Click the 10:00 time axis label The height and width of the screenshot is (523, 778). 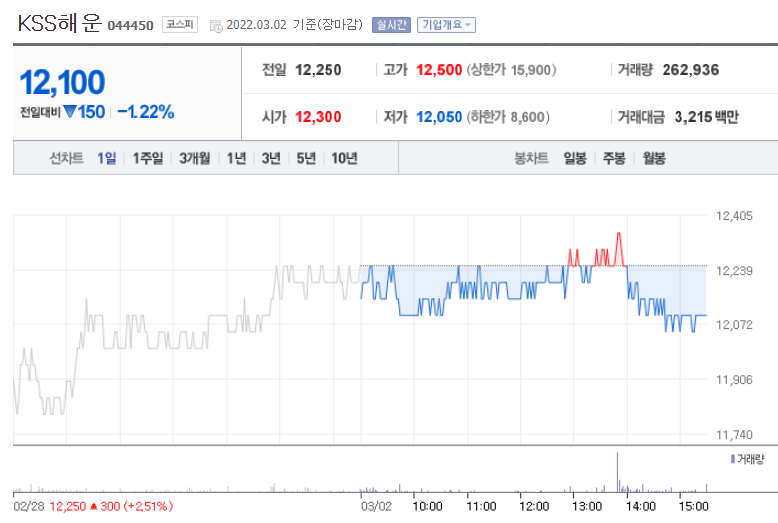coord(427,506)
